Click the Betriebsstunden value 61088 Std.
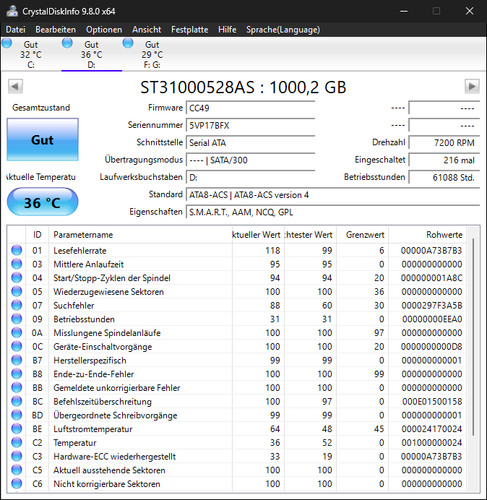487x500 pixels. 444,177
